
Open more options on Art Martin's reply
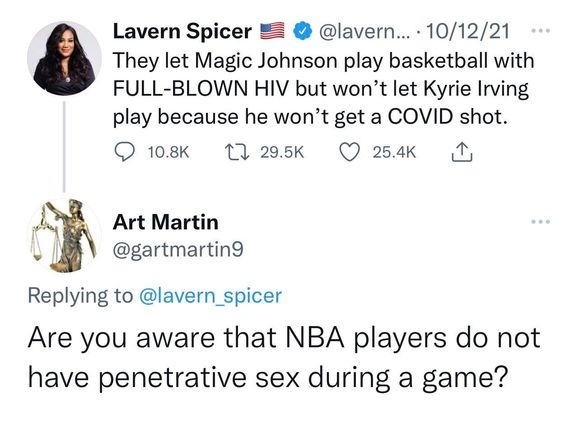(x=540, y=222)
